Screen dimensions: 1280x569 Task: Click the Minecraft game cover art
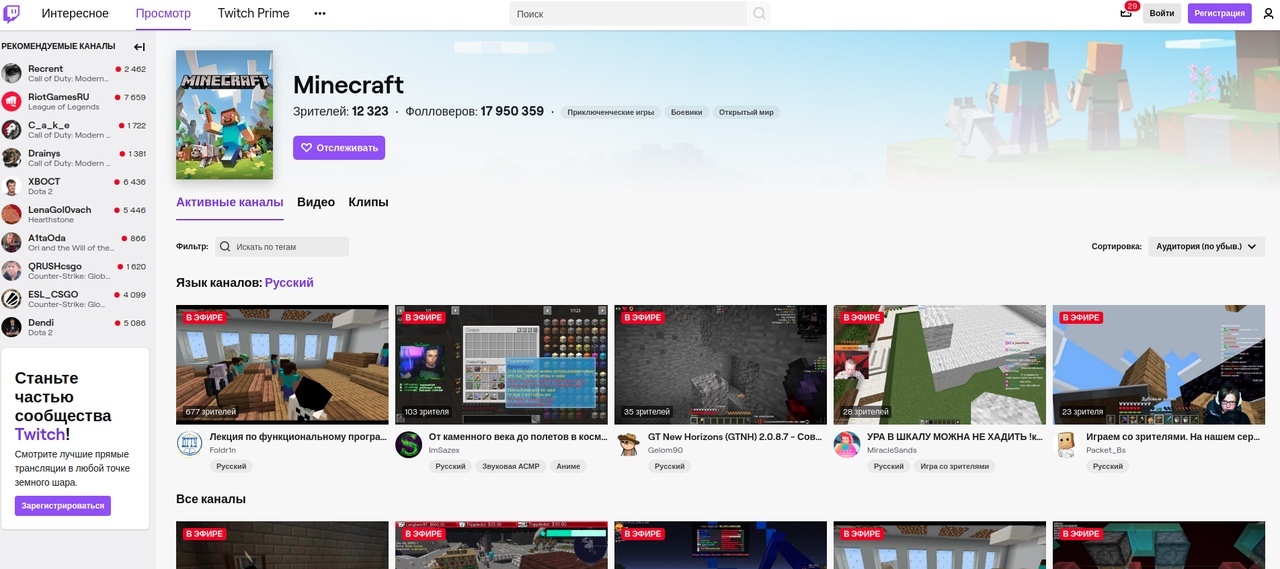224,115
